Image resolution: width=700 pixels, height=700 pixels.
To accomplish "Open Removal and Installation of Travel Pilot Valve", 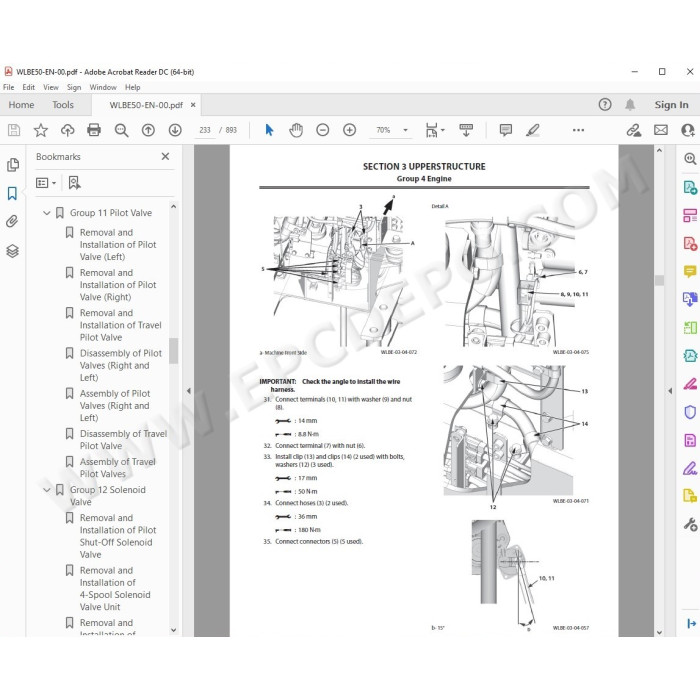I will click(x=121, y=325).
